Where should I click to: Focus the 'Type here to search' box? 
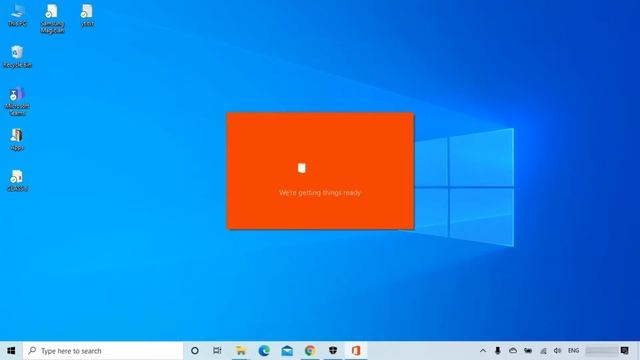click(103, 351)
